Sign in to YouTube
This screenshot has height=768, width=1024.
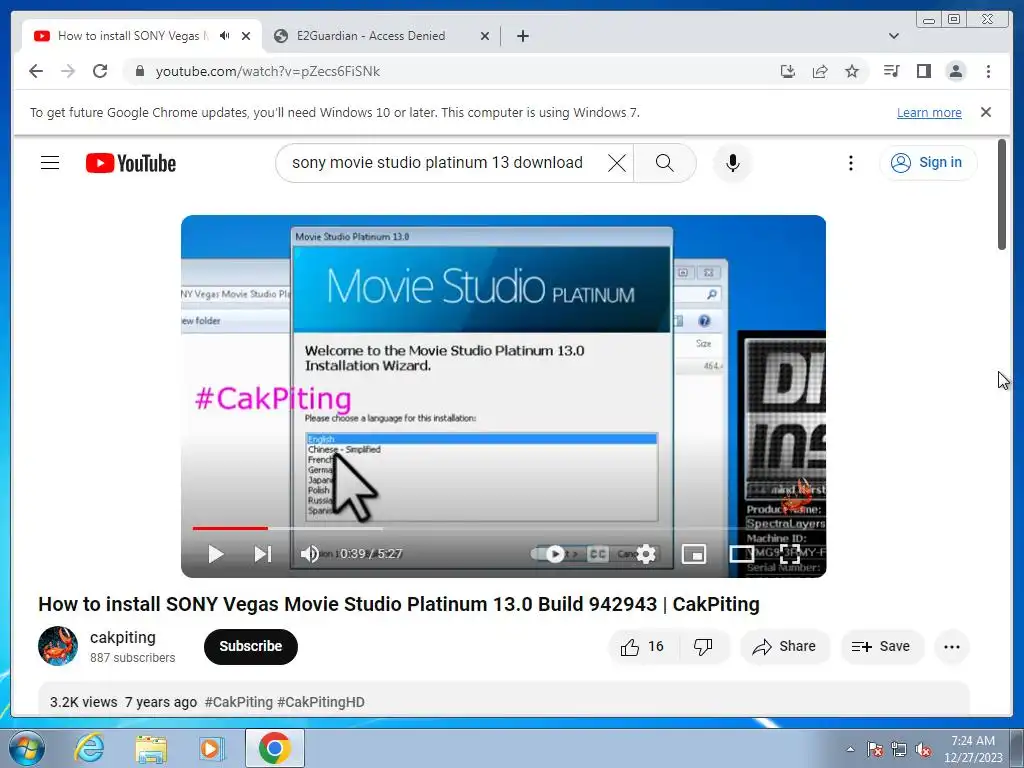tap(928, 163)
